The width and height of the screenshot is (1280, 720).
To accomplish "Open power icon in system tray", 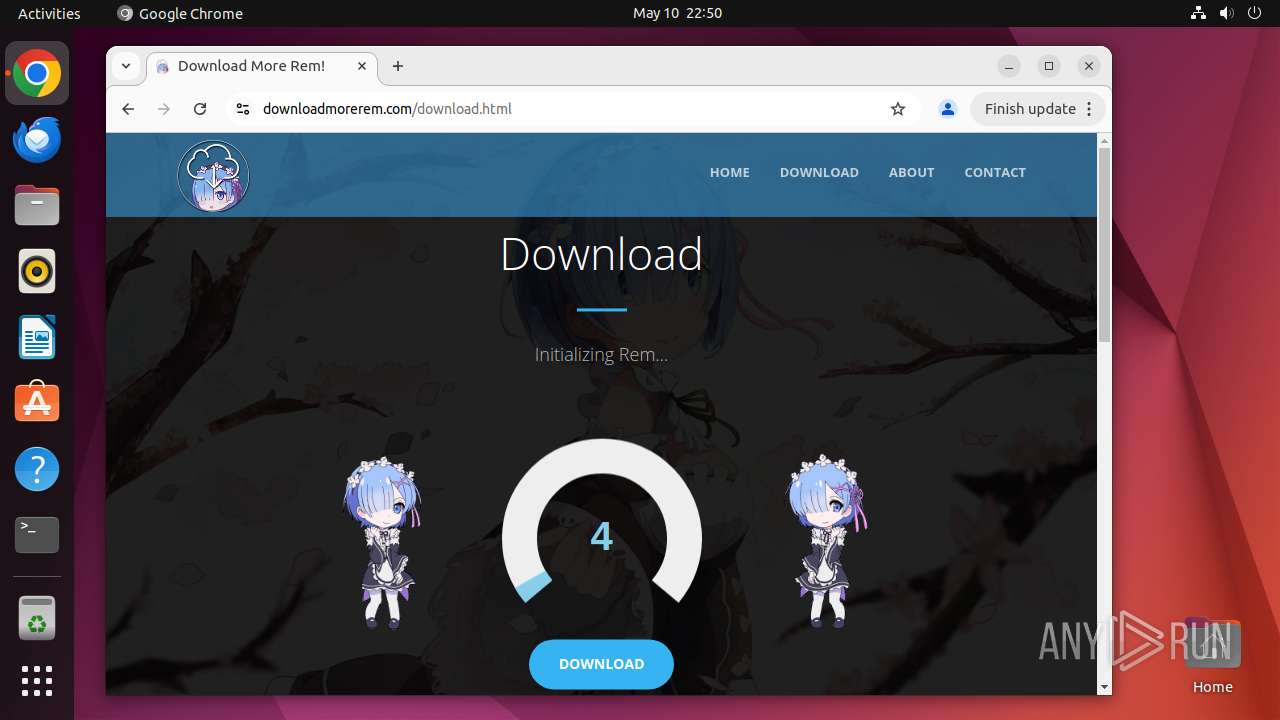I will 1255,13.
